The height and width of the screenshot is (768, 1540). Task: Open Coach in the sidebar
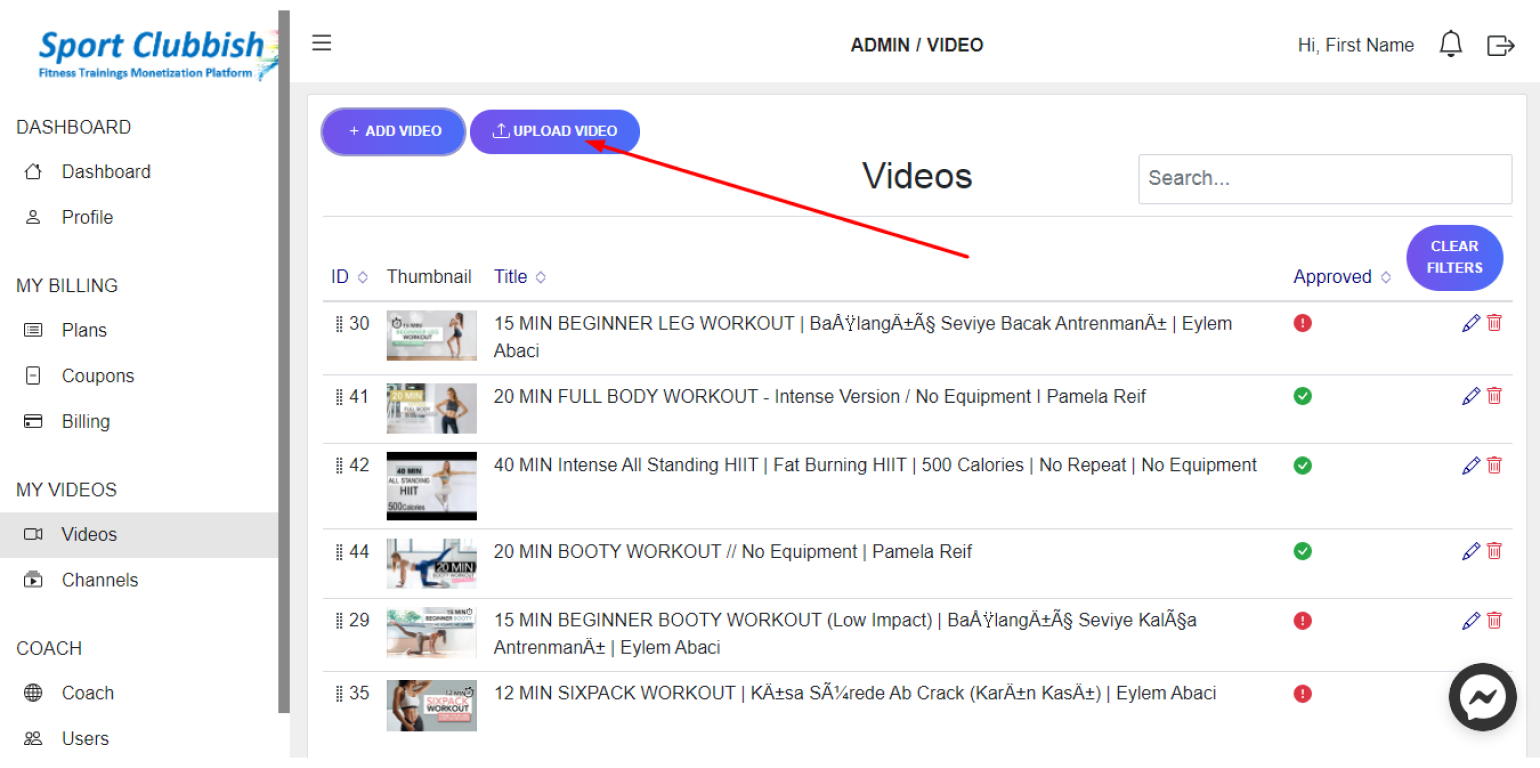(88, 693)
